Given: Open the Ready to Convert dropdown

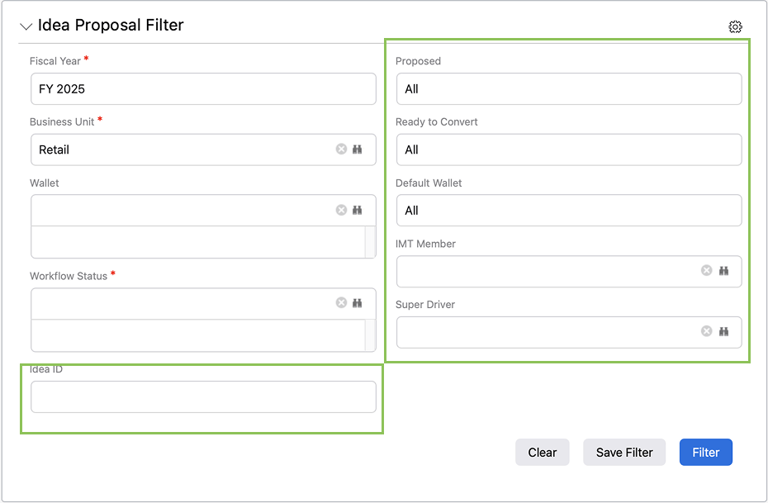Looking at the screenshot, I should pyautogui.click(x=568, y=150).
